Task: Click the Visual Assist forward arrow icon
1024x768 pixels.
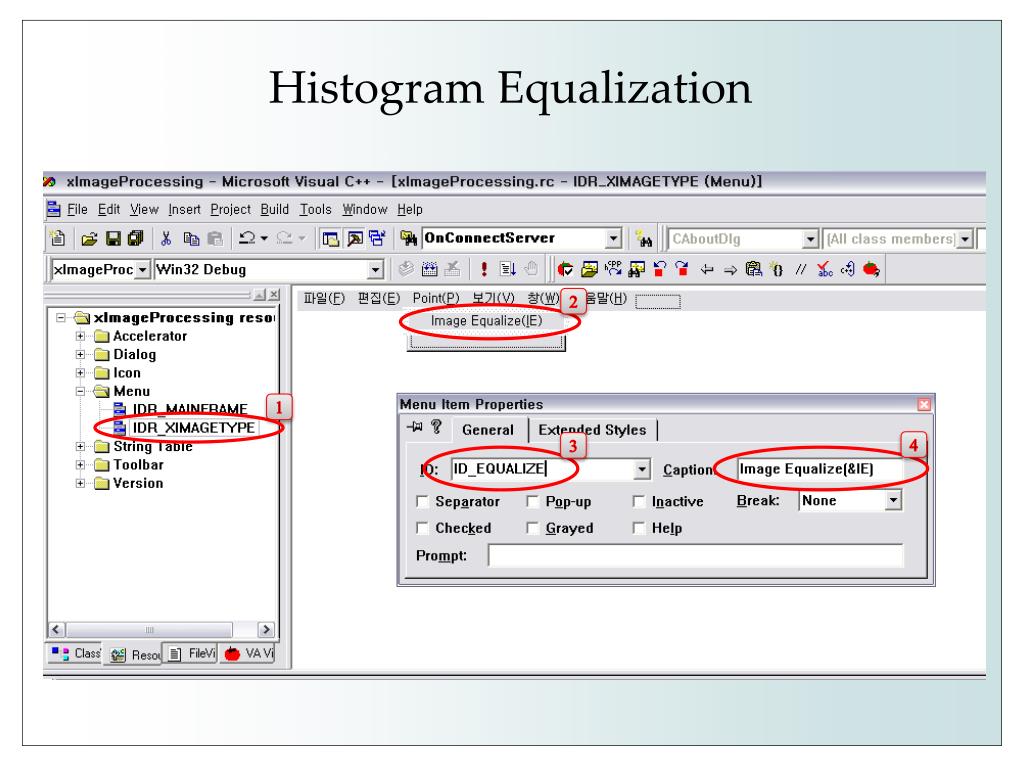Action: point(730,270)
